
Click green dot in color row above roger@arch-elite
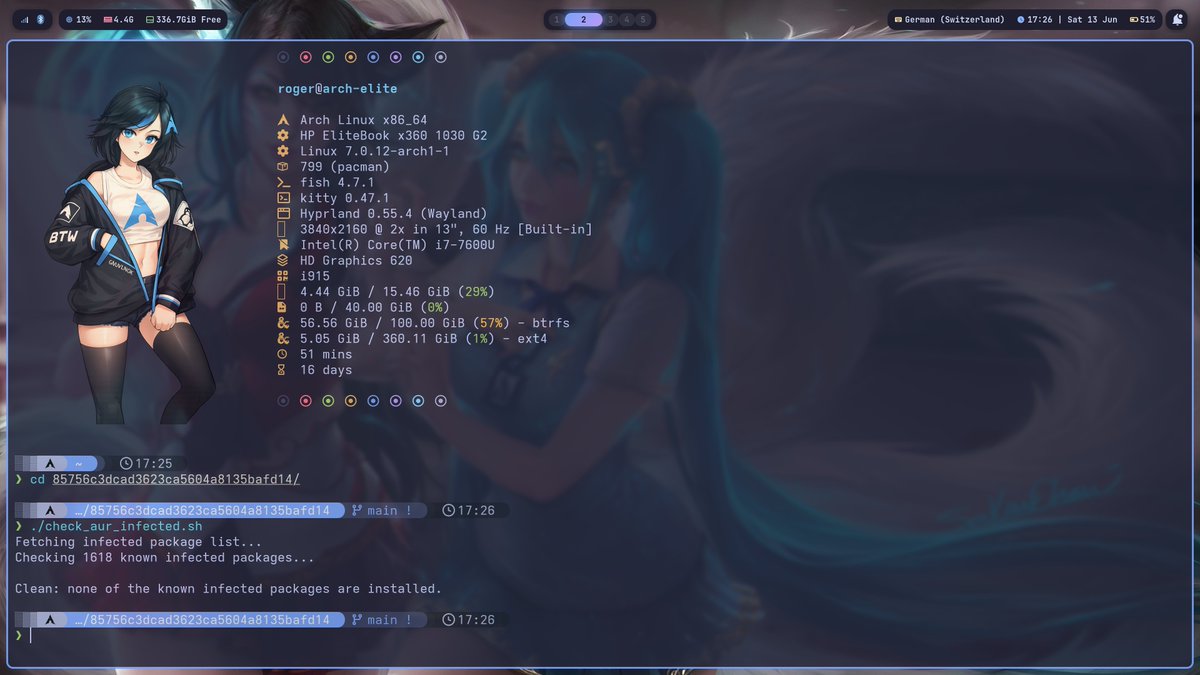[328, 58]
